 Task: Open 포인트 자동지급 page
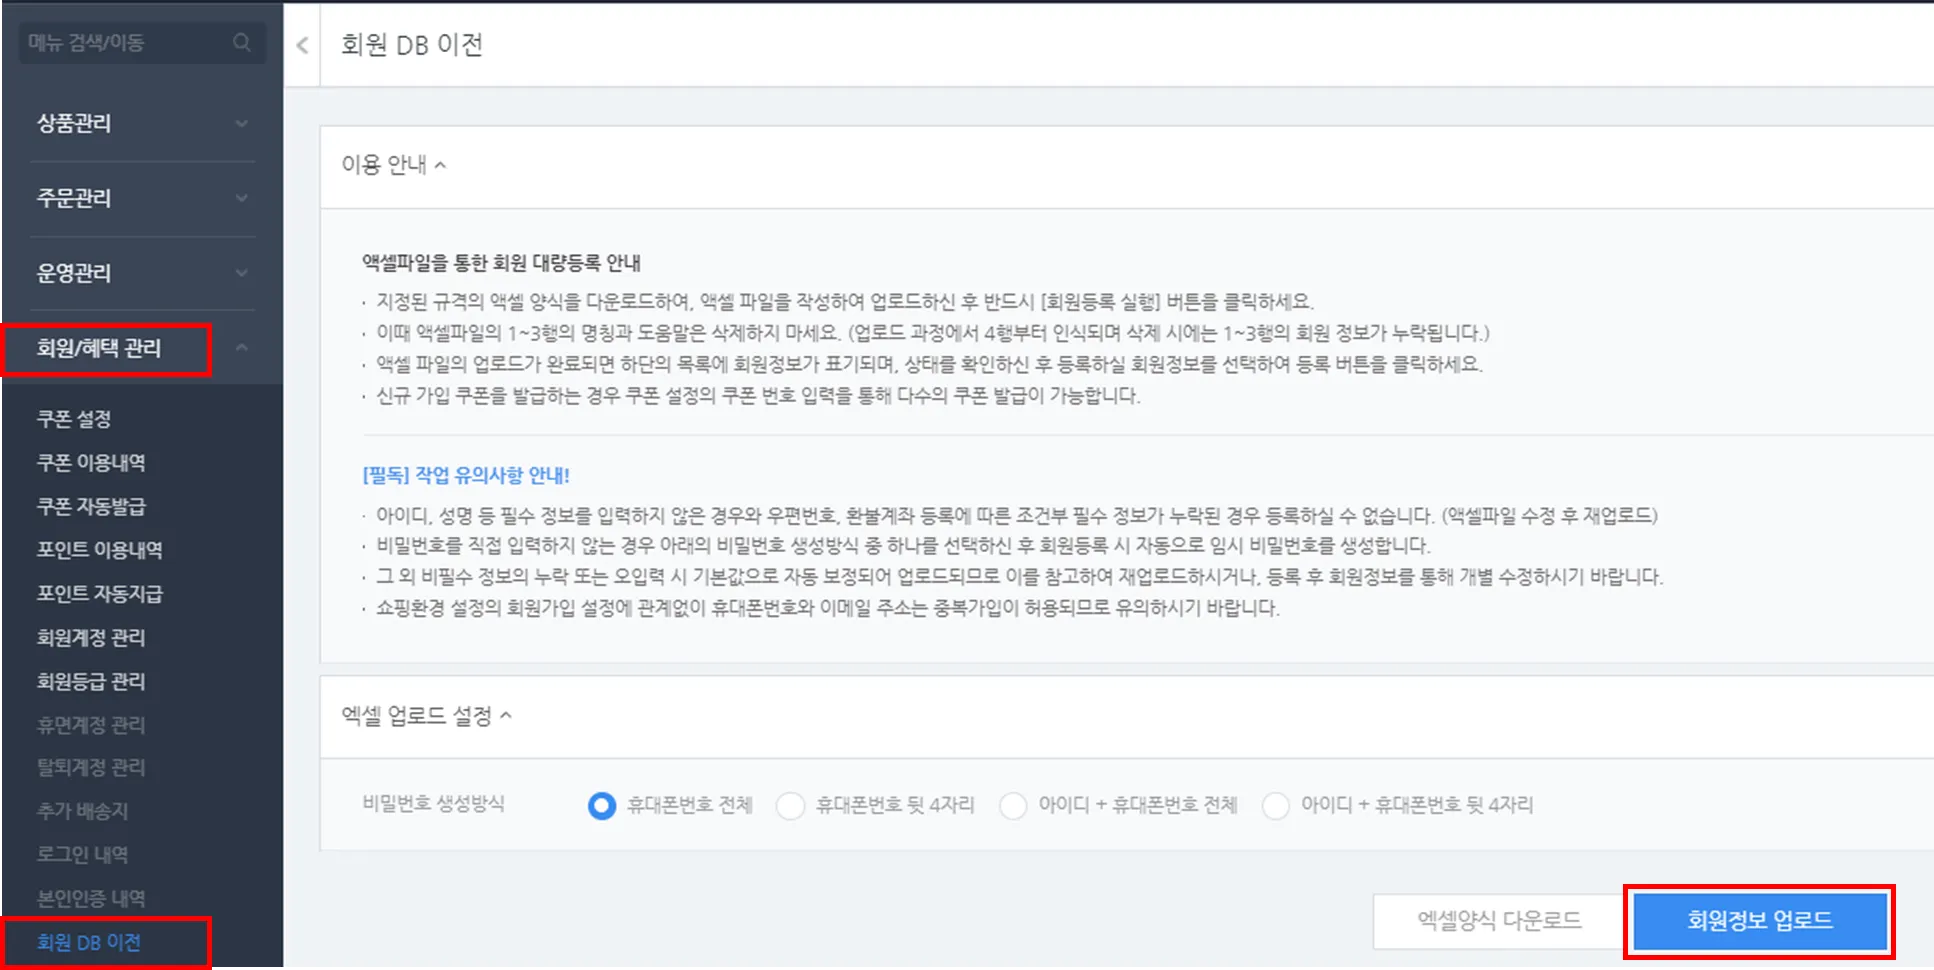(x=99, y=593)
